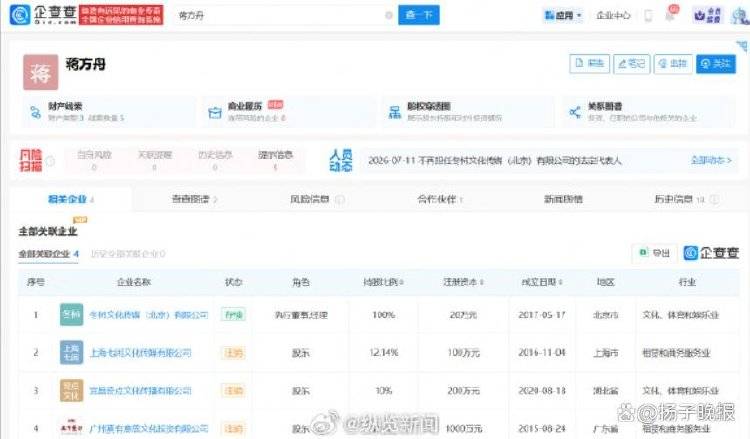Switch to the 合作伙伴 tab
The width and height of the screenshot is (750, 439).
pos(440,199)
